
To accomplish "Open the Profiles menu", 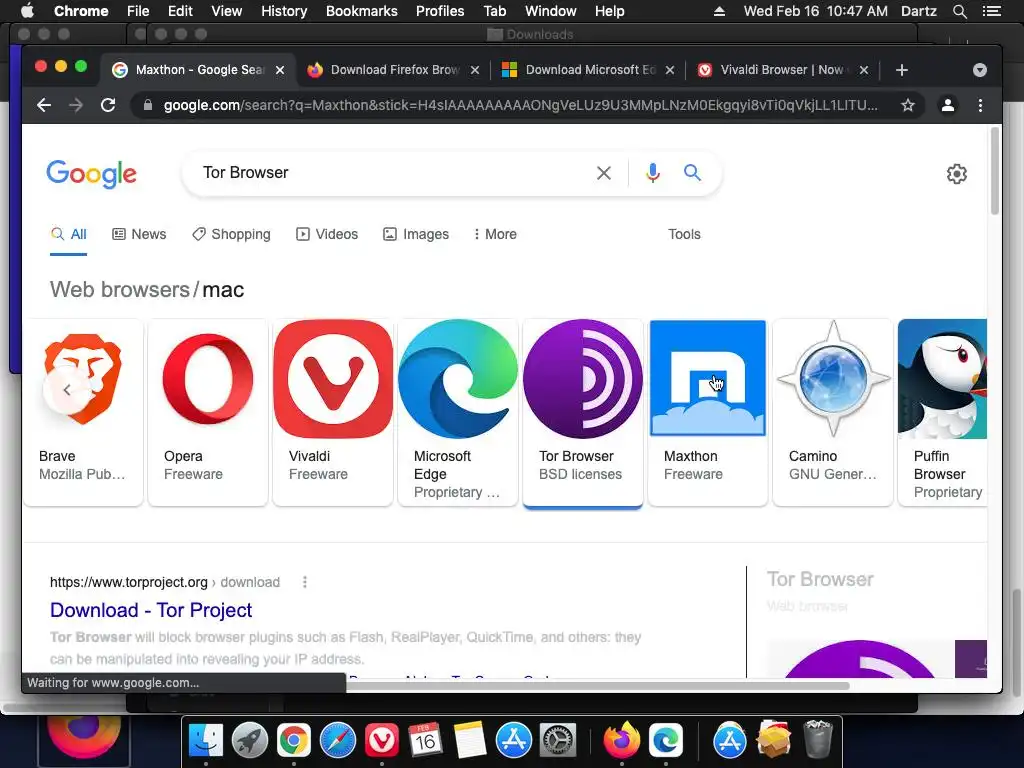I will 440,11.
